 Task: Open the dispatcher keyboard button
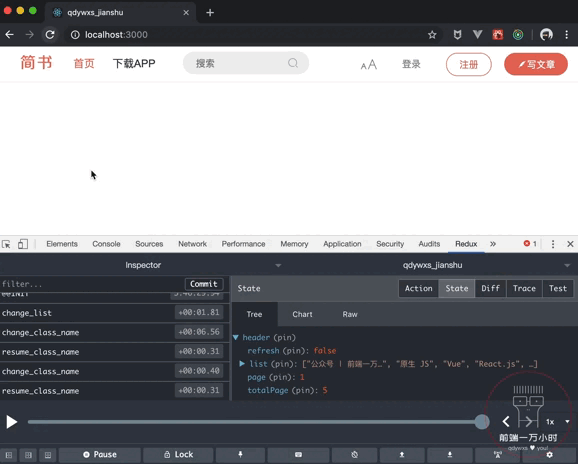coord(298,454)
